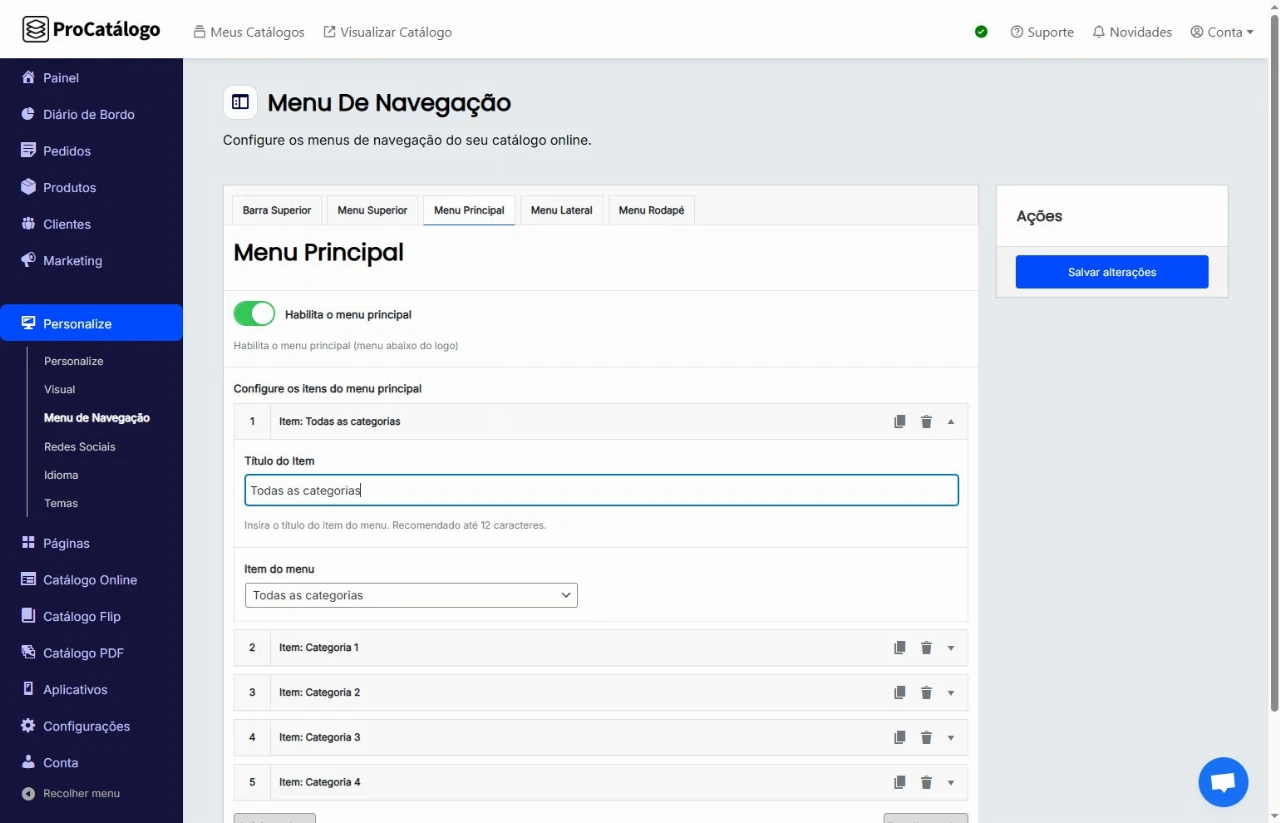Click the ProCatálogo logo
The image size is (1280, 823).
[91, 30]
